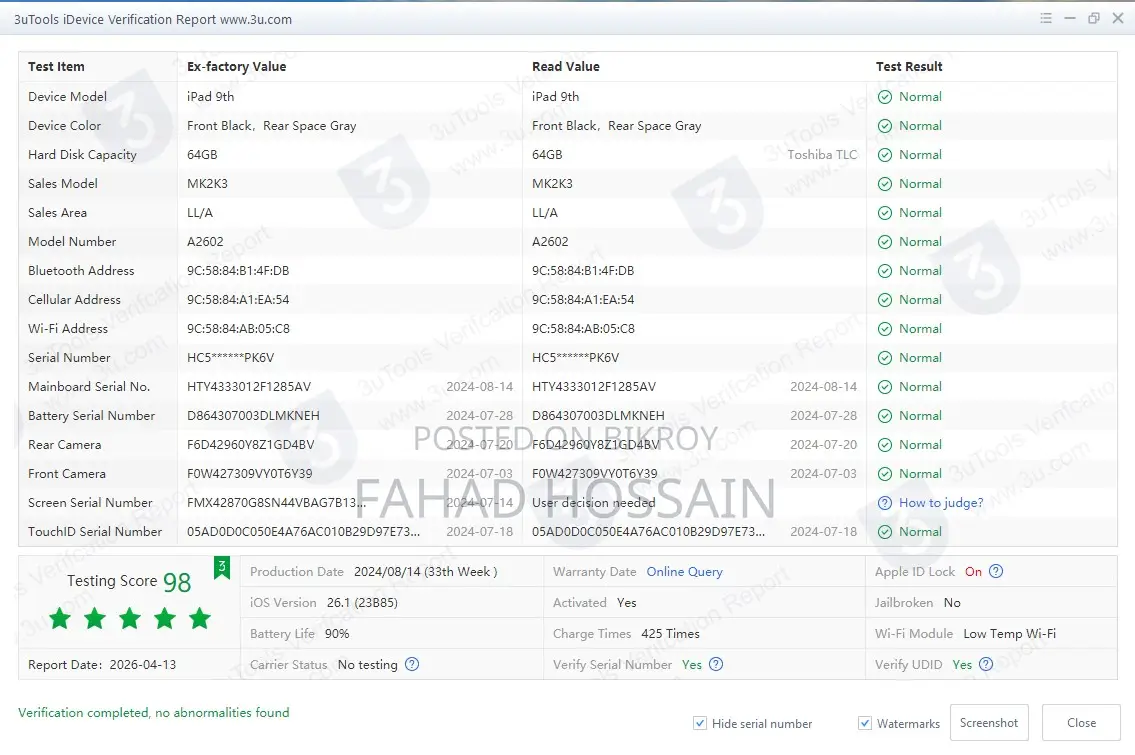
Task: Click the Ex-factory Value column header
Action: point(237,67)
